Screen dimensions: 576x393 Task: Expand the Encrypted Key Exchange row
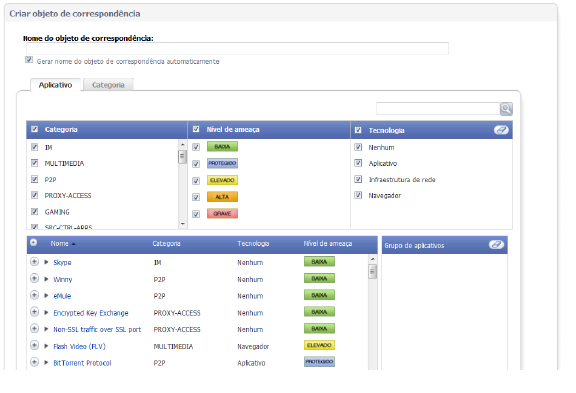(x=46, y=313)
